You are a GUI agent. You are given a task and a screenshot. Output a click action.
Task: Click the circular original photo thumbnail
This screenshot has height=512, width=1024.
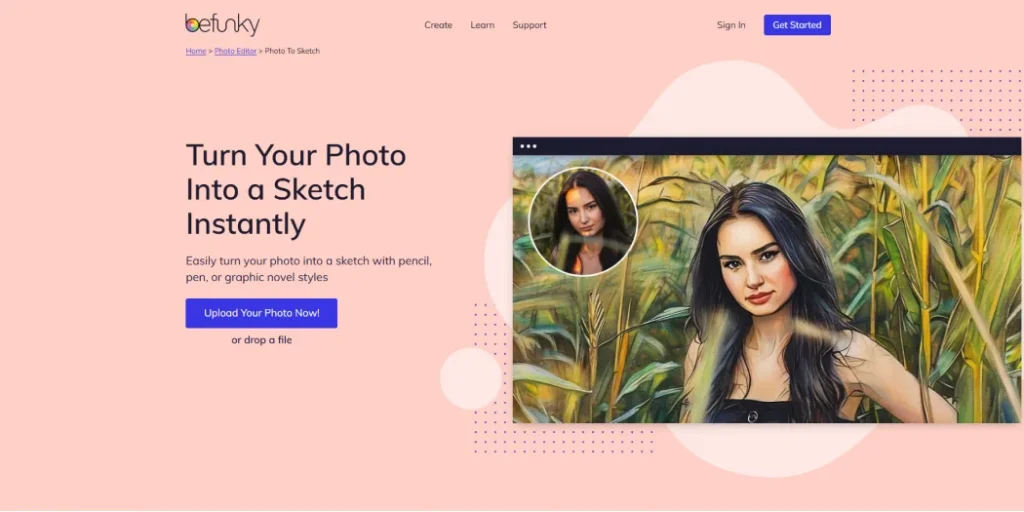[x=583, y=221]
